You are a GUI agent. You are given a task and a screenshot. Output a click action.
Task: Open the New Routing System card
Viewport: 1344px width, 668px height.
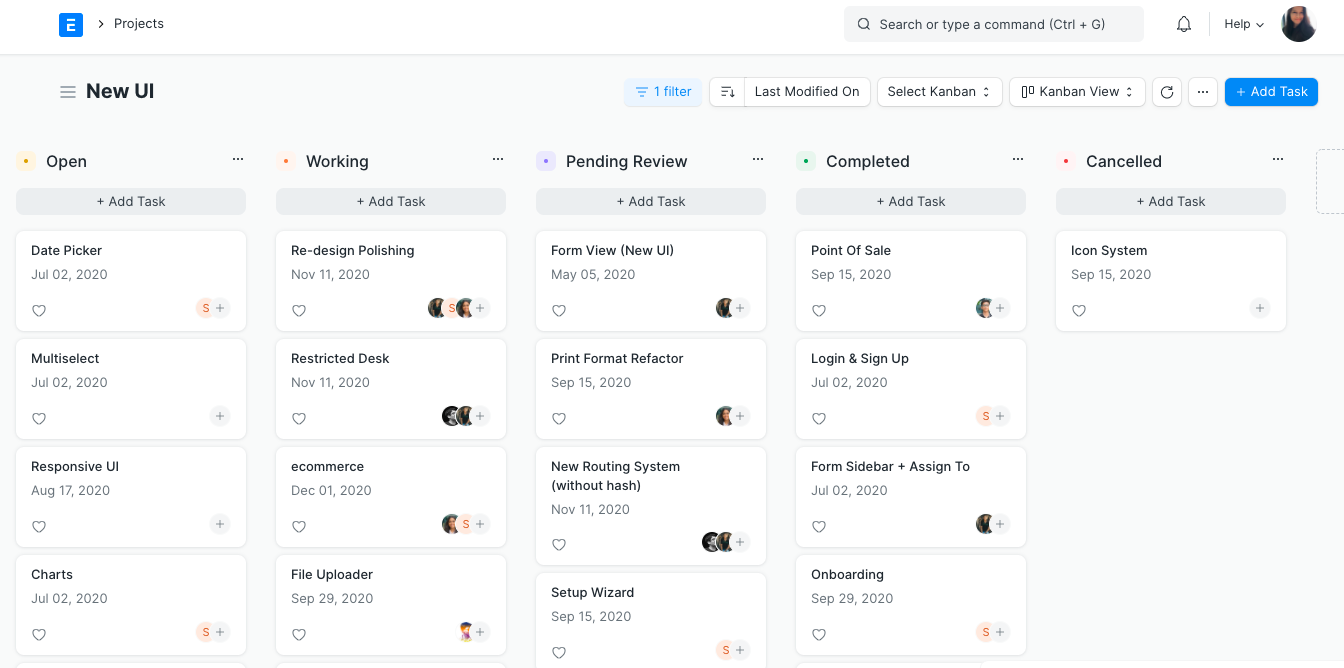coord(651,505)
